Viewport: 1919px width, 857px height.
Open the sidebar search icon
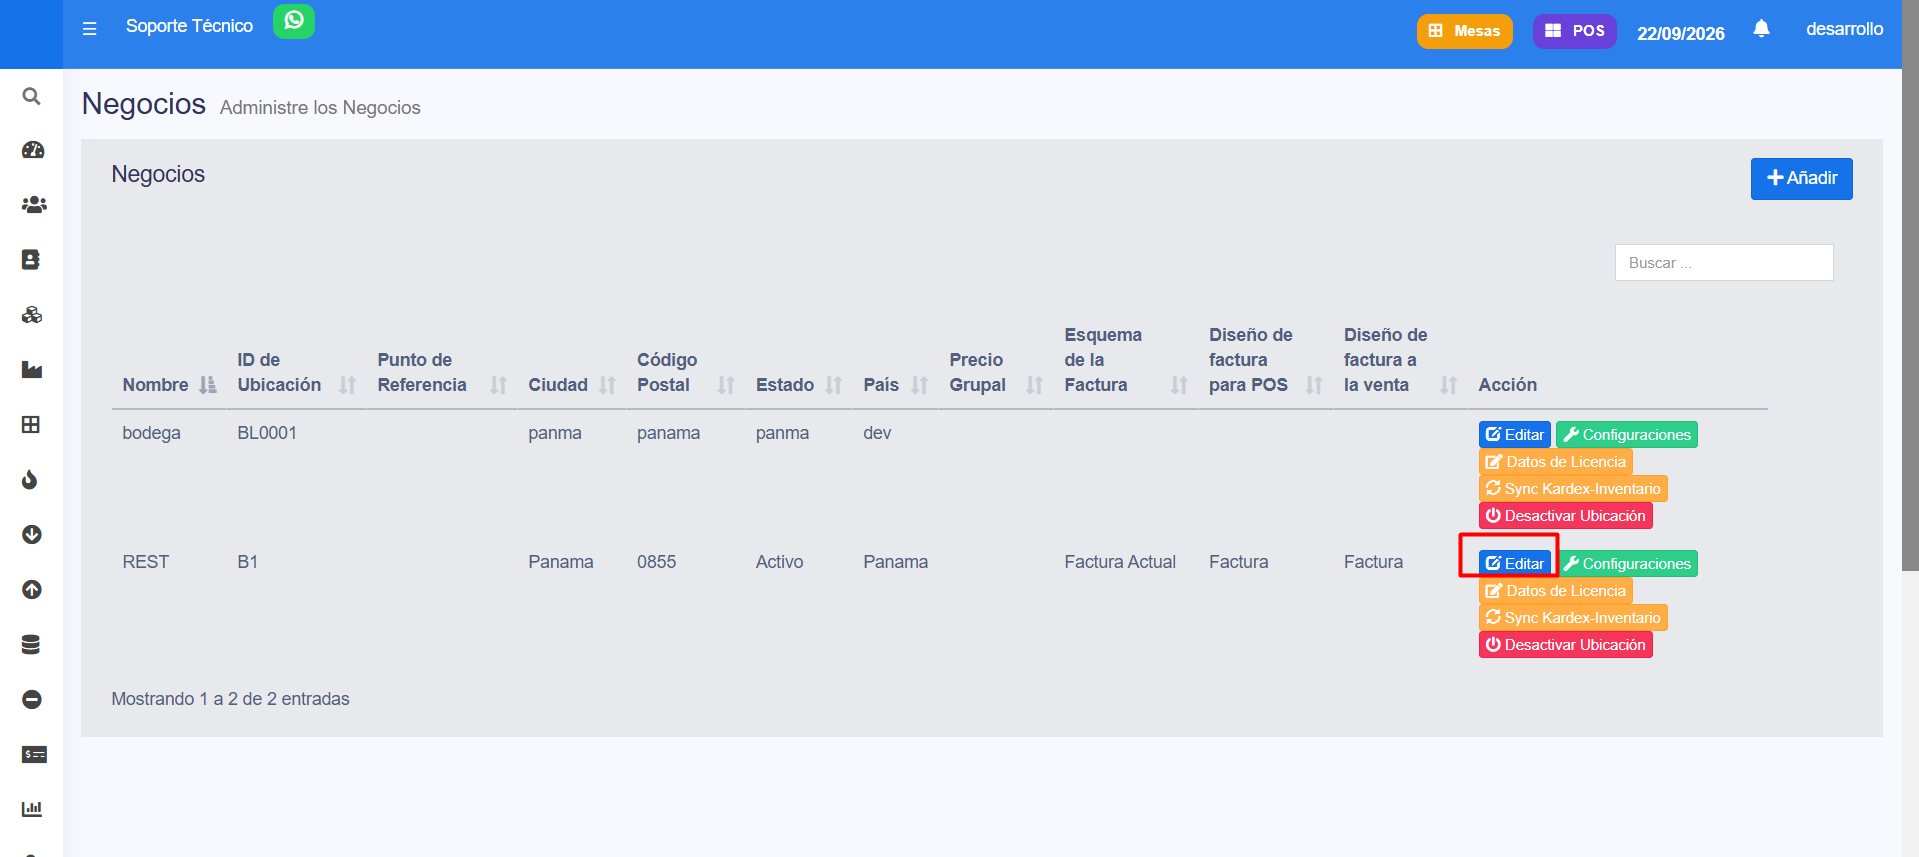click(x=32, y=96)
